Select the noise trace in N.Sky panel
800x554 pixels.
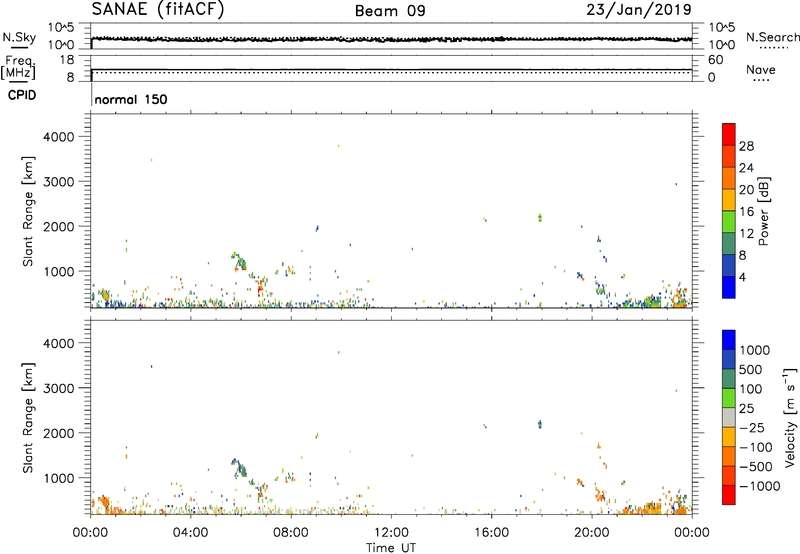391,39
